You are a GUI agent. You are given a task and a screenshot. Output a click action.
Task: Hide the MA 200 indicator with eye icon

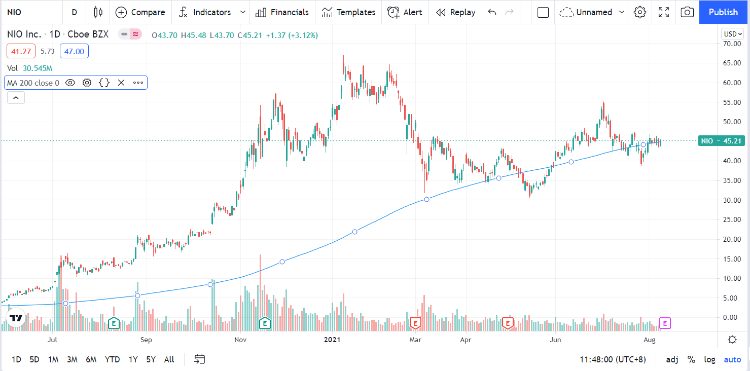pos(70,83)
